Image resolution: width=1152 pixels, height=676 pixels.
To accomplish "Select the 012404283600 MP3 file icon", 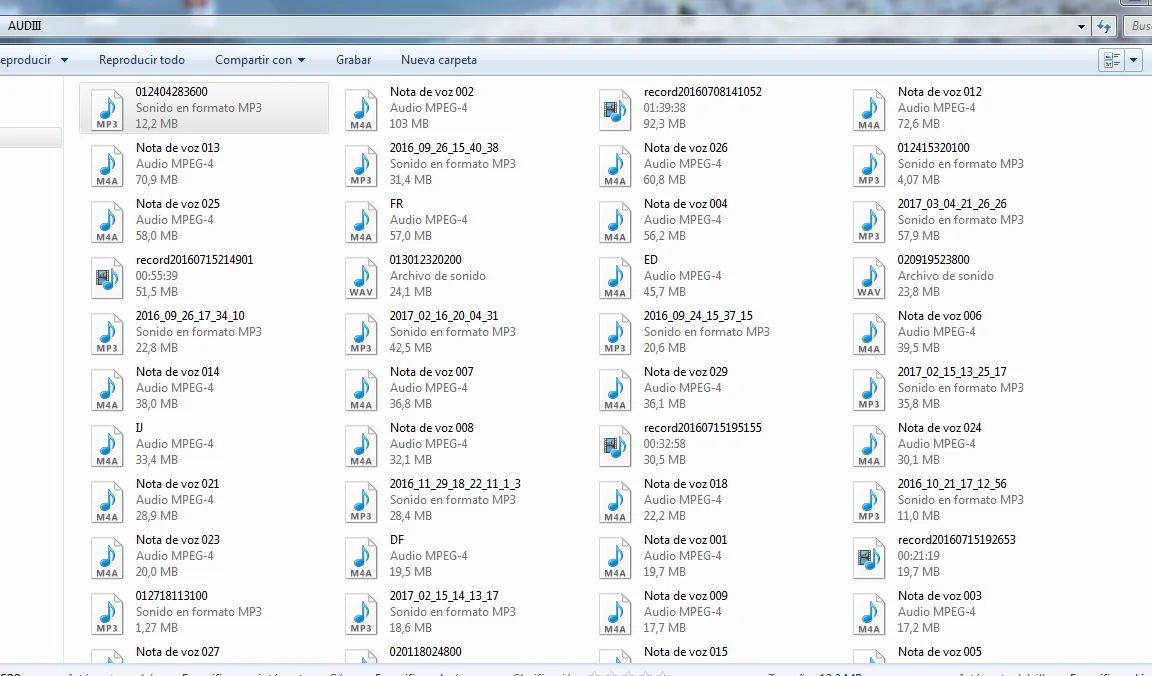I will [106, 109].
